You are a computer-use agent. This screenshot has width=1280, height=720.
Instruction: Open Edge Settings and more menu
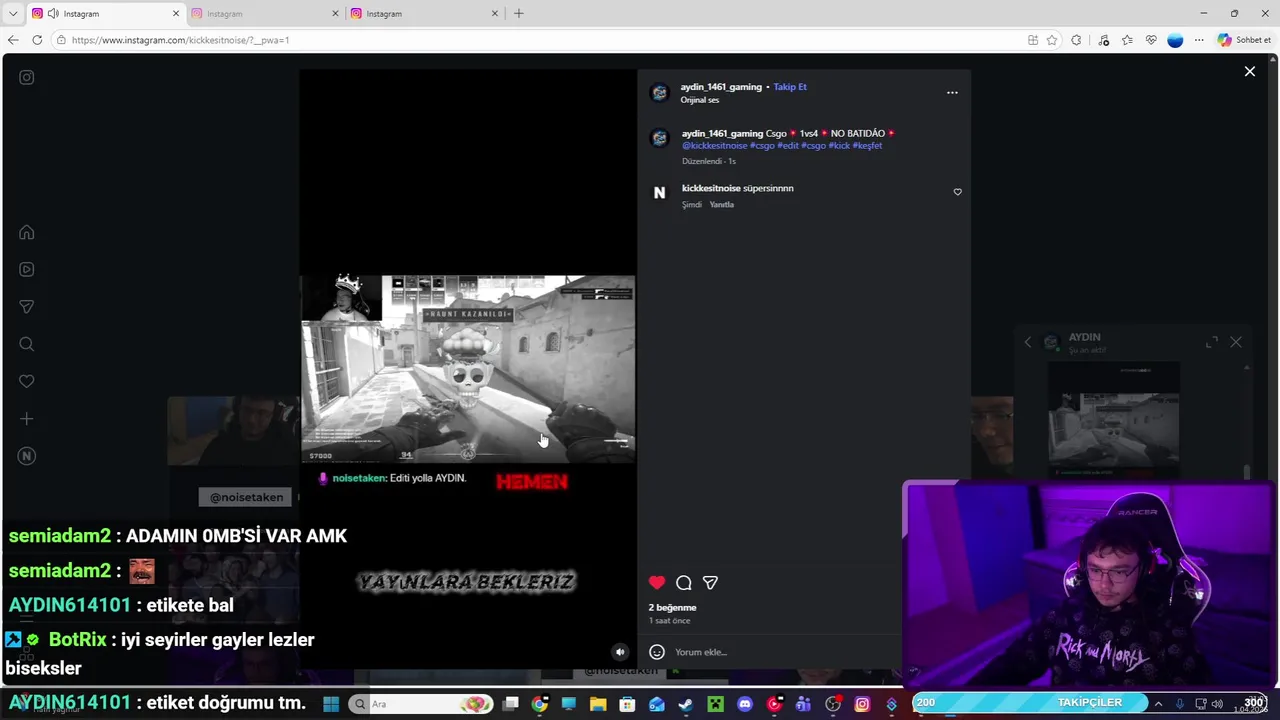[x=1199, y=40]
